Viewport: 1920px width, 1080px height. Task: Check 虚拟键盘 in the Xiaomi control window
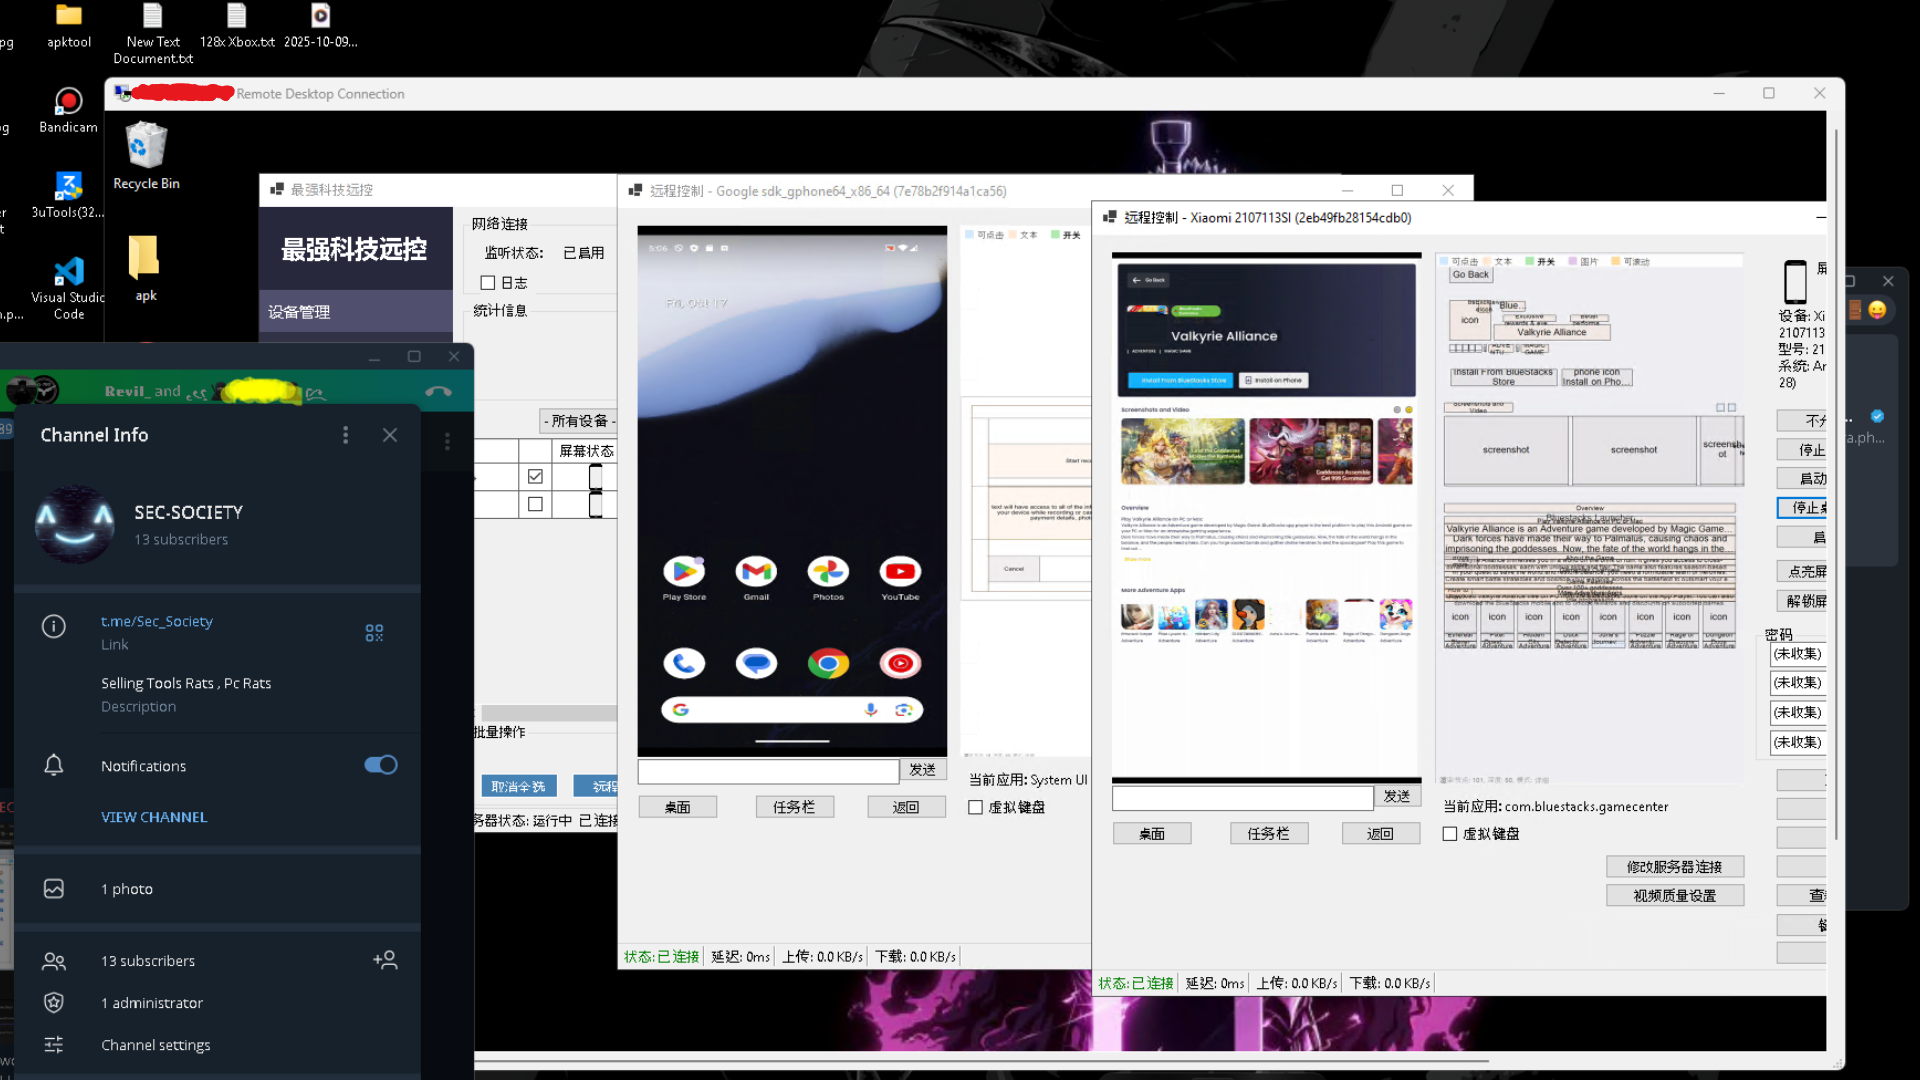point(1450,834)
